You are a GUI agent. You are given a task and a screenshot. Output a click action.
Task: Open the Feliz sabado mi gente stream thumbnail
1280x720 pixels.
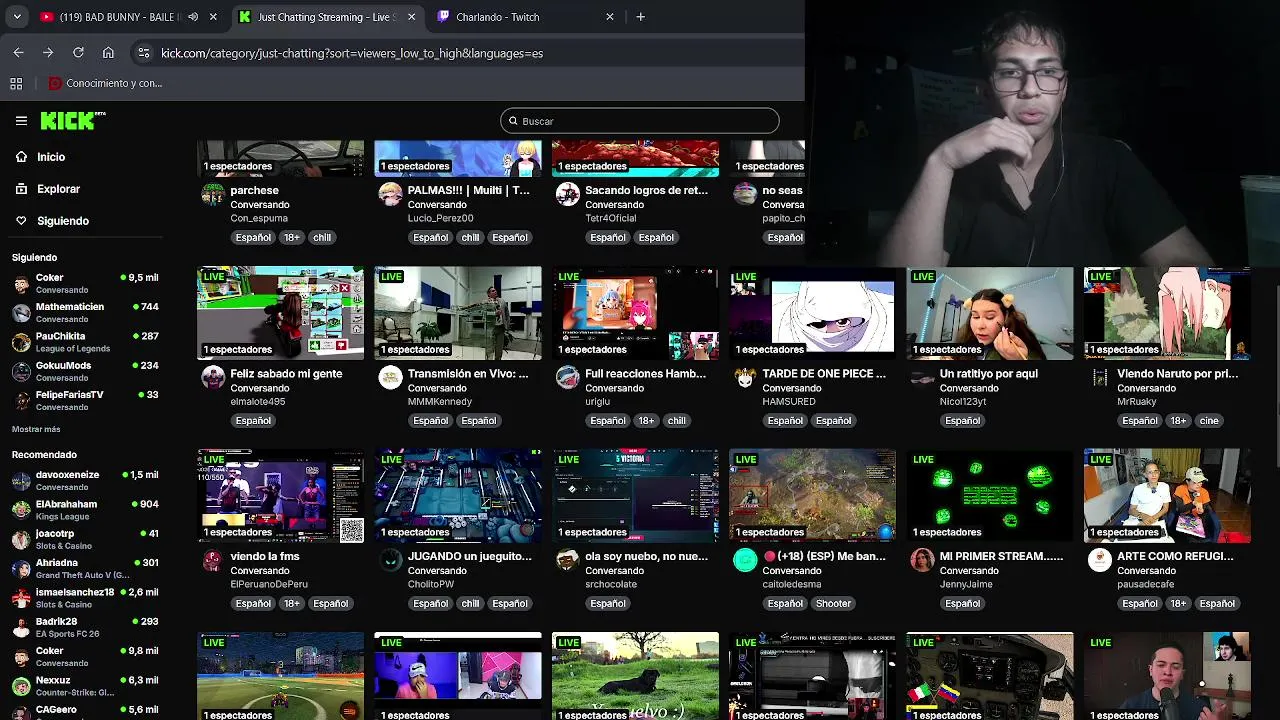pos(280,313)
